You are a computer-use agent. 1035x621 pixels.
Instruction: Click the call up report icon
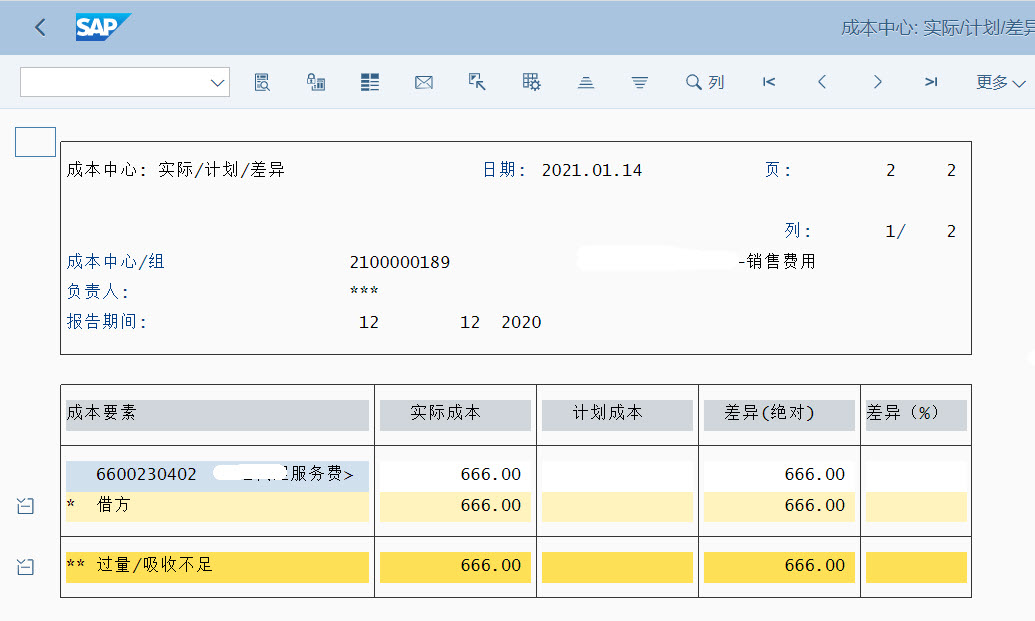(316, 82)
